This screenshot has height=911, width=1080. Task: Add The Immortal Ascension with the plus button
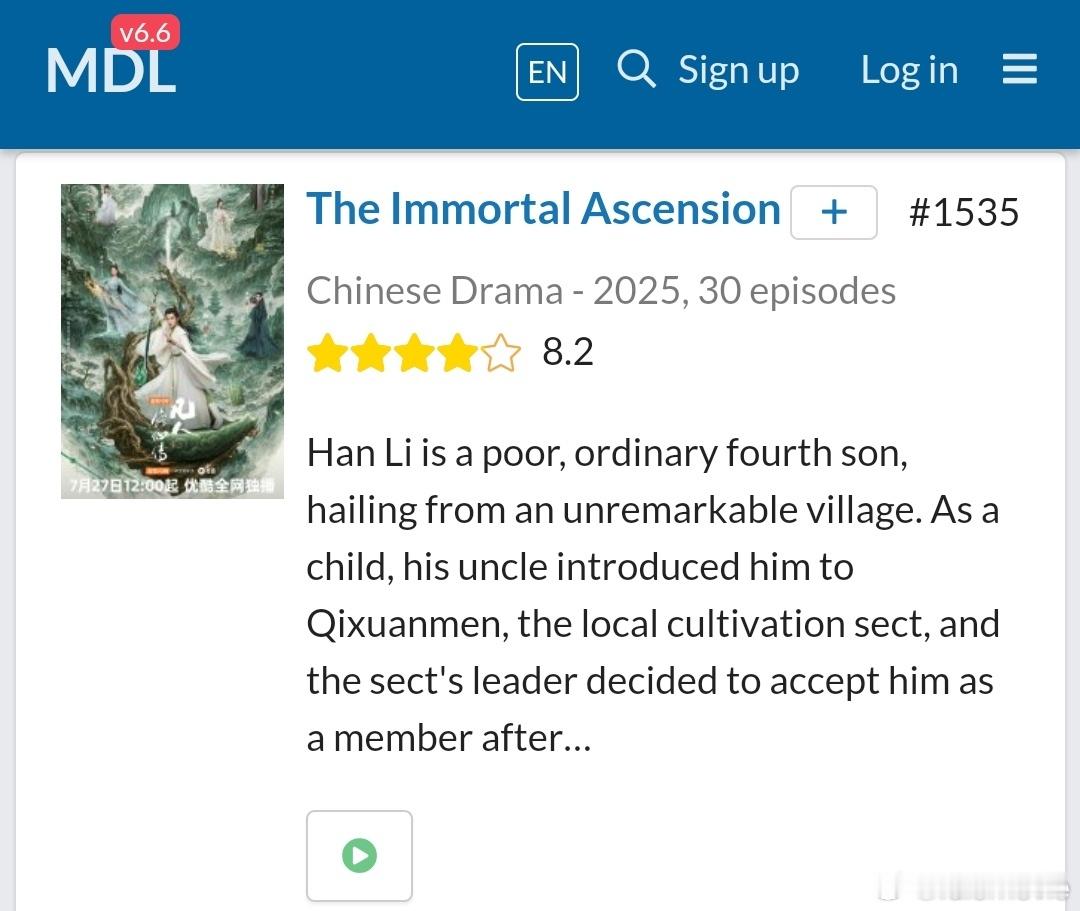tap(833, 211)
